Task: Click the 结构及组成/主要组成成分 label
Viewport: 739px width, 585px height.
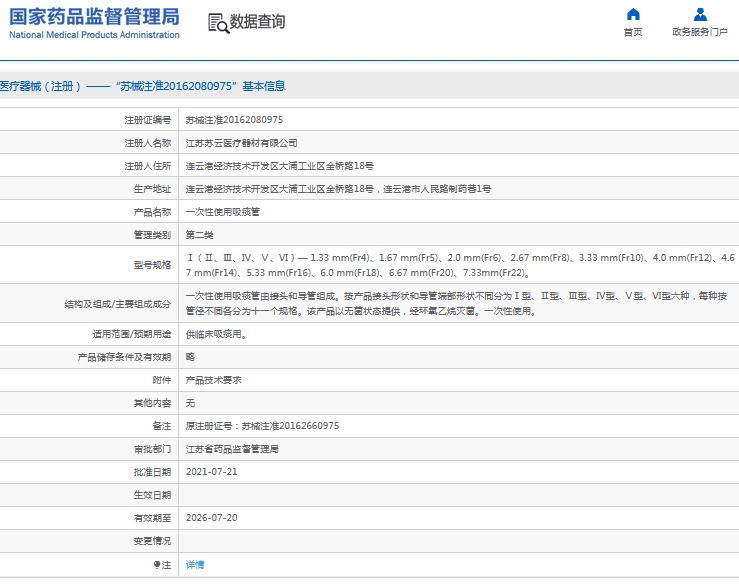Action: [118, 304]
